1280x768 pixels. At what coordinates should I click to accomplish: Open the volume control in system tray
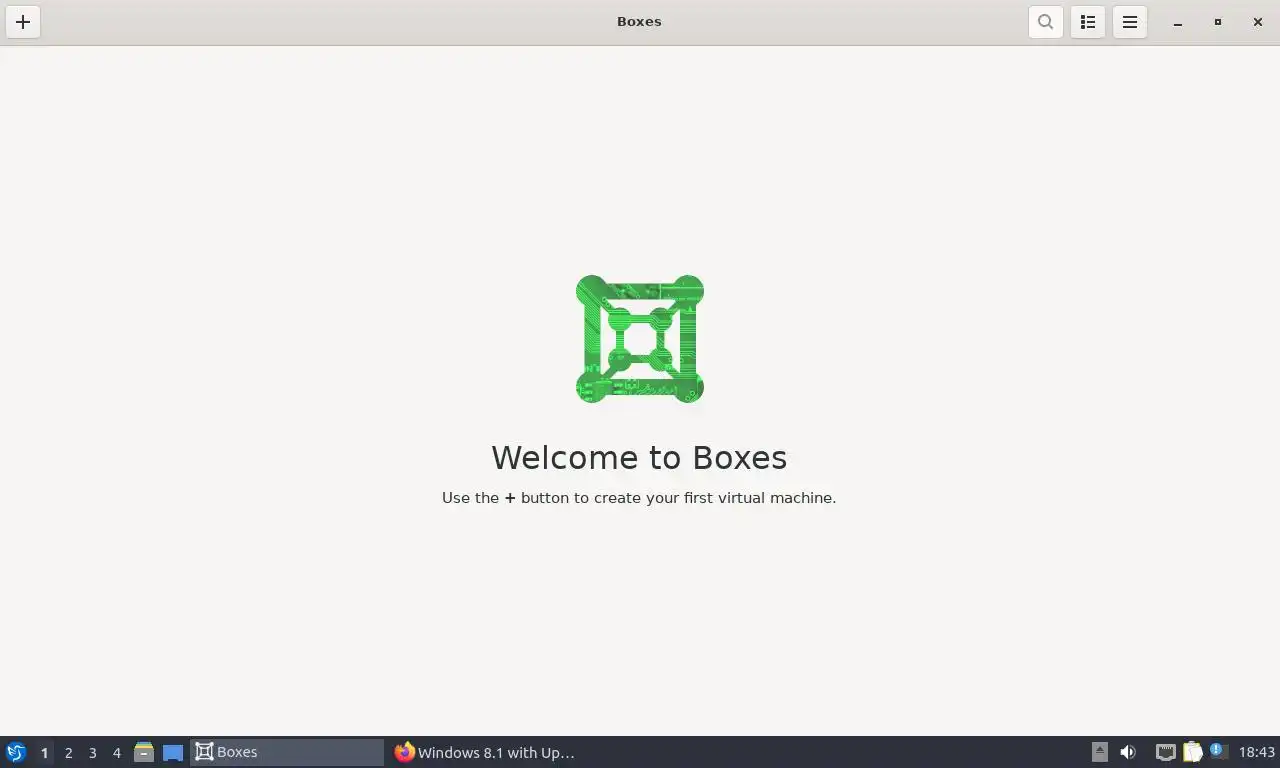click(1128, 752)
